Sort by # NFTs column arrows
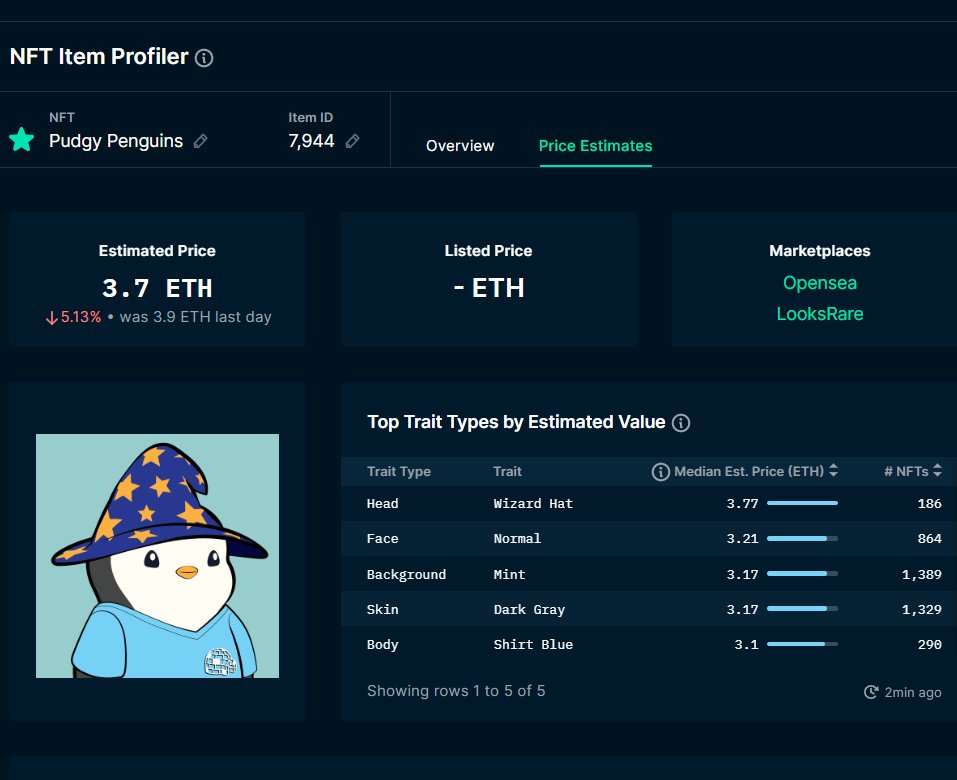The height and width of the screenshot is (780, 957). pyautogui.click(x=937, y=471)
